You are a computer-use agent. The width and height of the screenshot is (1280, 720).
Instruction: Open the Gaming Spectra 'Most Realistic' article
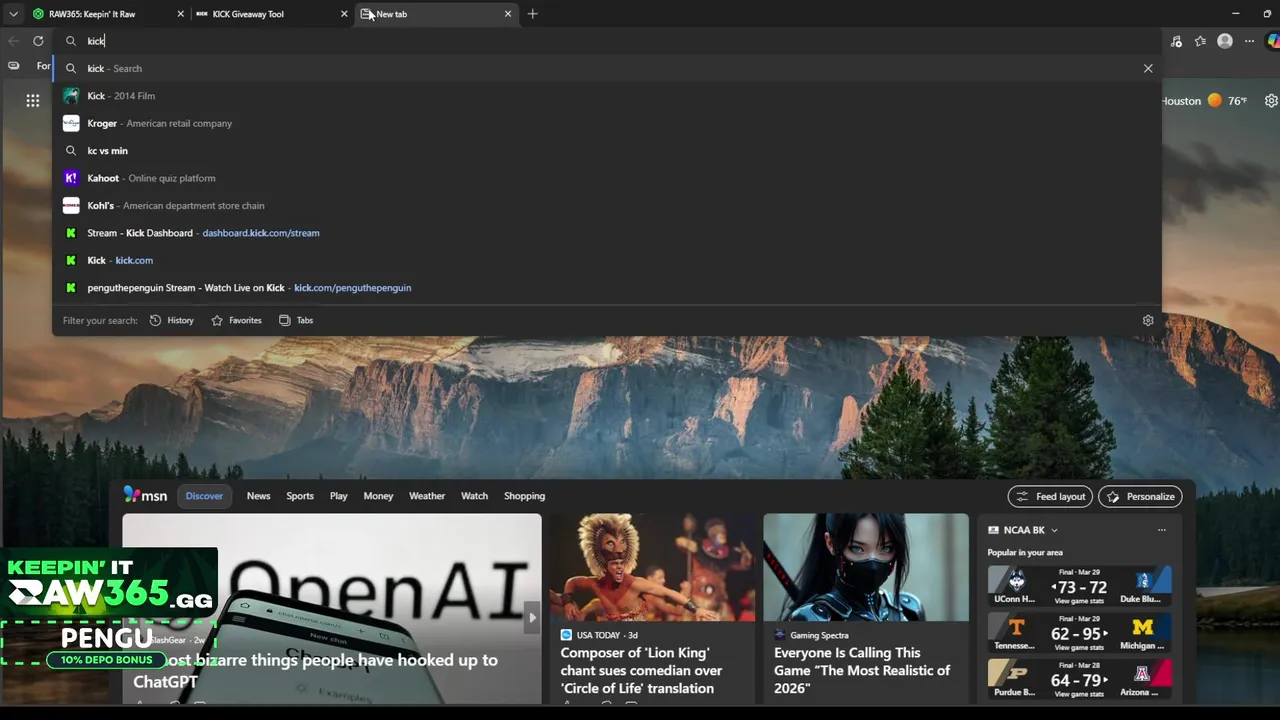[x=866, y=608]
